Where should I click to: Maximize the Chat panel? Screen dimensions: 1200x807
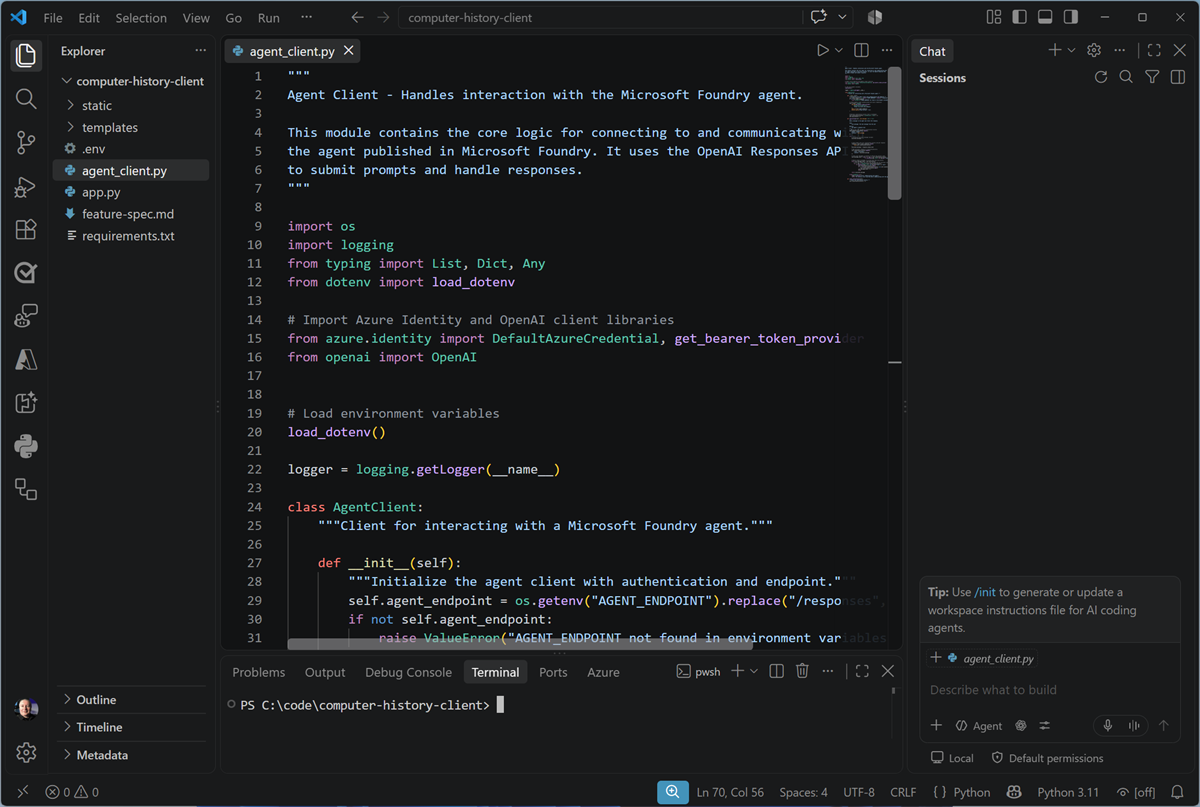coord(1154,50)
